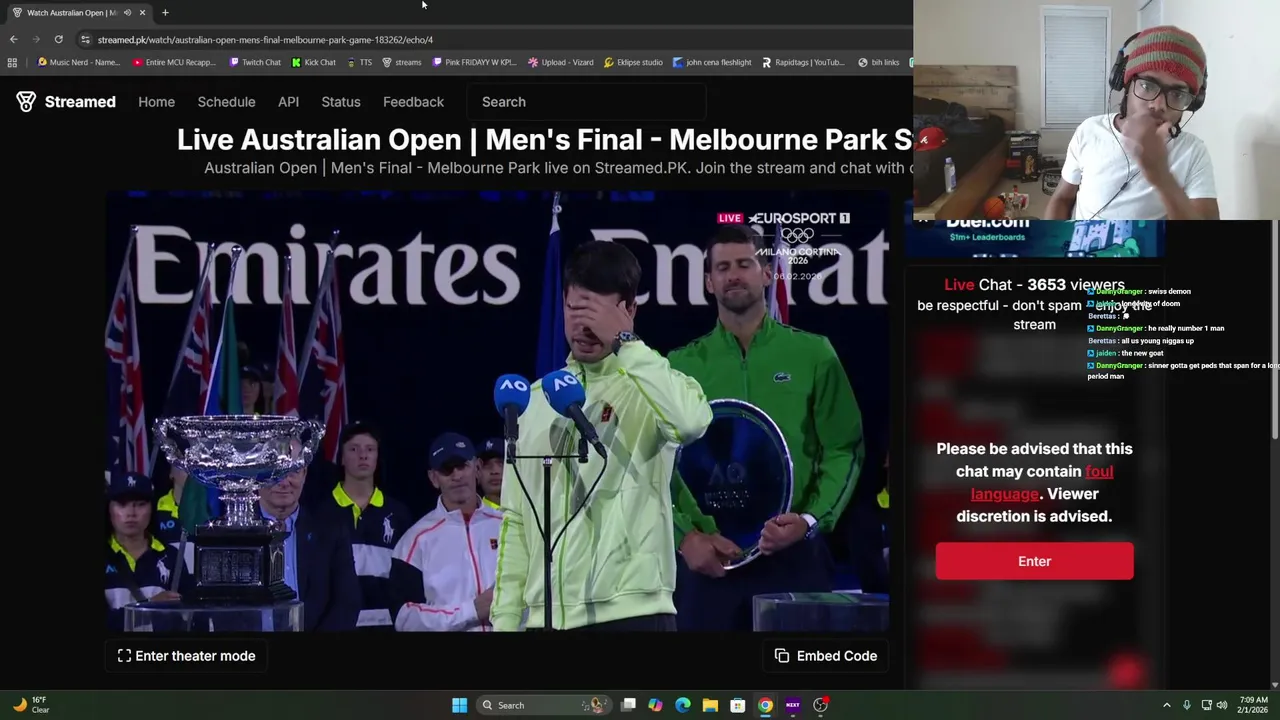This screenshot has width=1280, height=720.
Task: Open the Home nav item
Action: click(156, 102)
